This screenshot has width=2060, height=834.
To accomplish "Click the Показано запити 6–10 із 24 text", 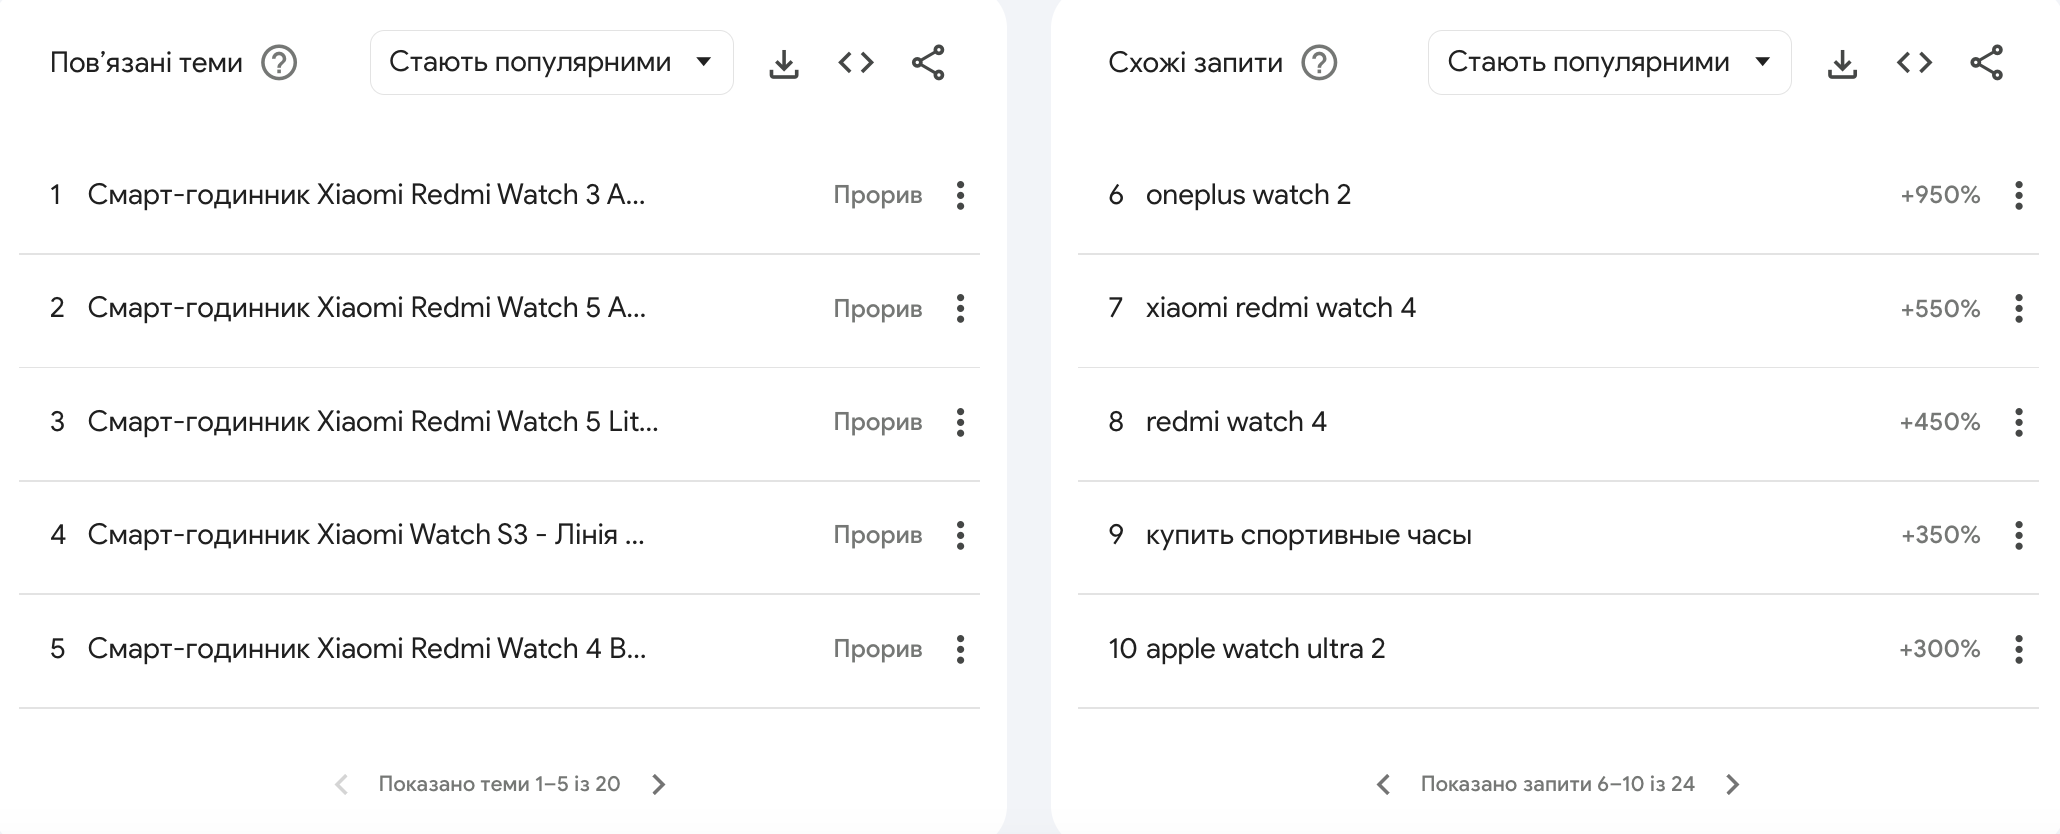I will [x=1558, y=784].
